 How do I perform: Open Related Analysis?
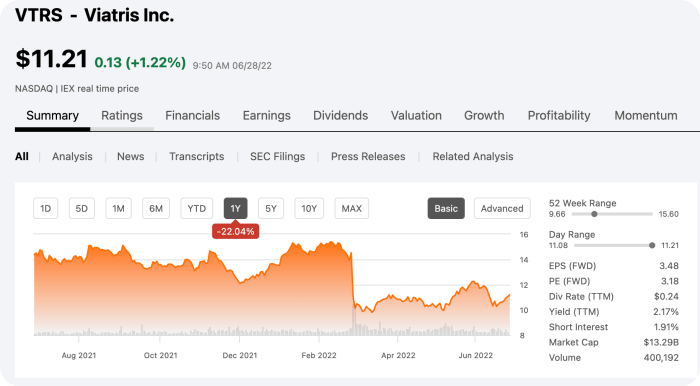point(473,157)
